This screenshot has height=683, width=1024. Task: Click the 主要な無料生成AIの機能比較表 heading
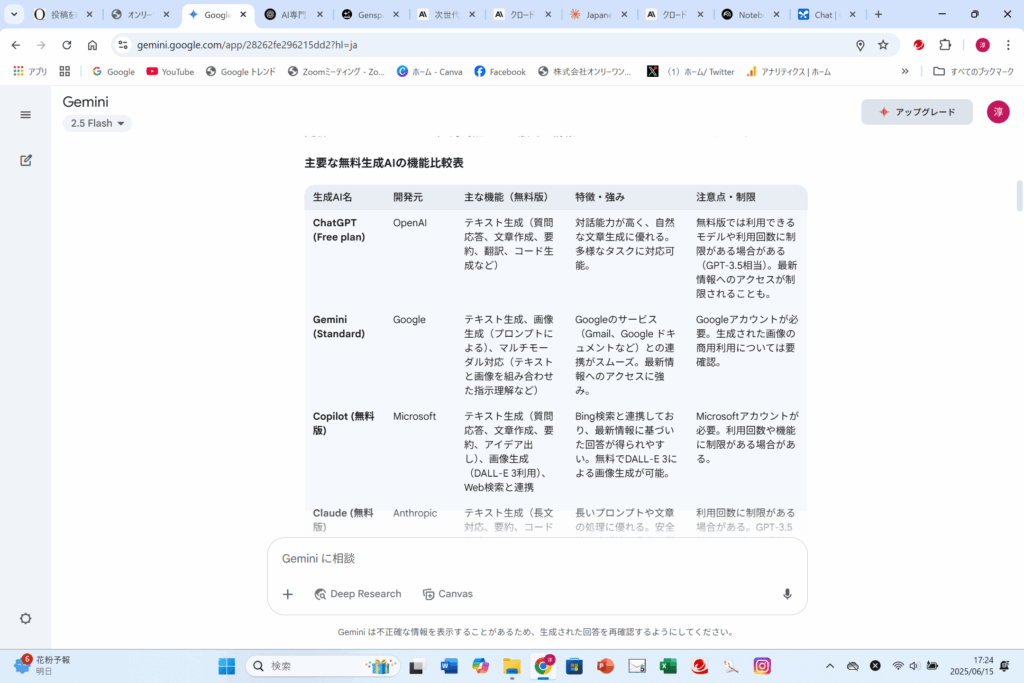point(384,163)
